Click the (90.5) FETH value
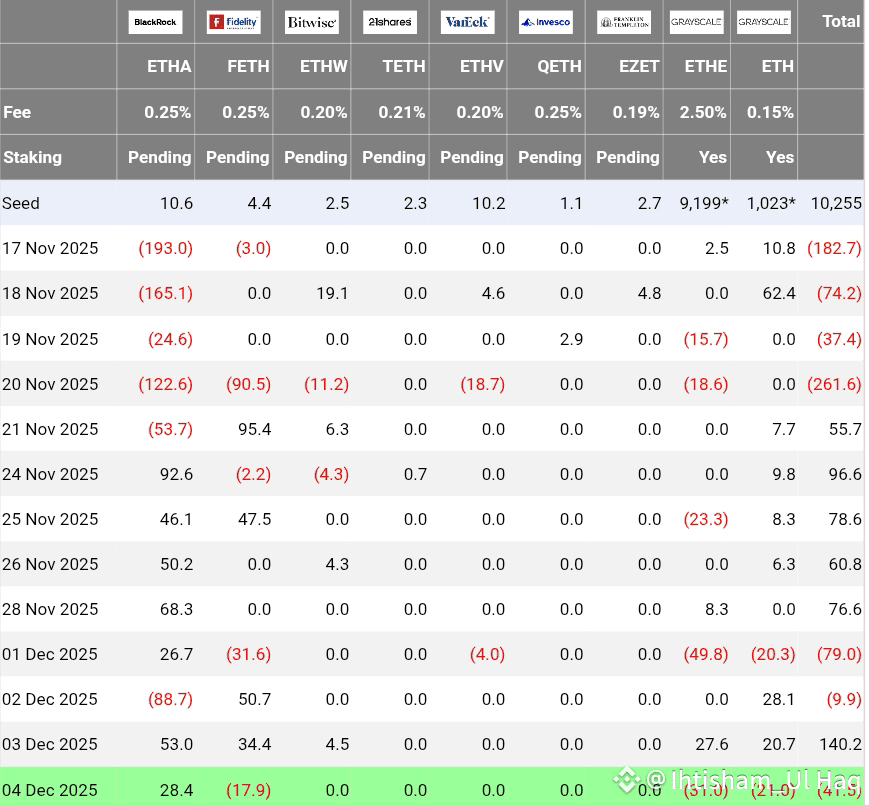The height and width of the screenshot is (805, 869). pos(248,384)
